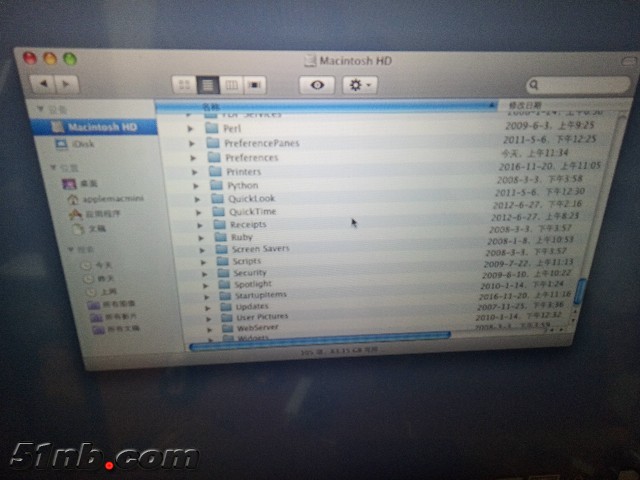The image size is (640, 480).
Task: Select the User Pictures folder name
Action: [x=262, y=317]
